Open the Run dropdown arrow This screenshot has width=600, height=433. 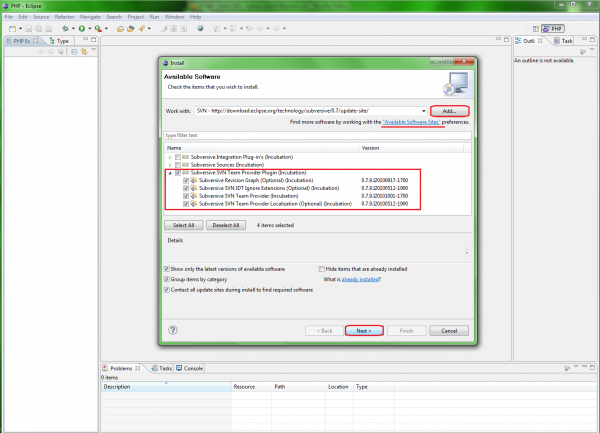[x=90, y=29]
